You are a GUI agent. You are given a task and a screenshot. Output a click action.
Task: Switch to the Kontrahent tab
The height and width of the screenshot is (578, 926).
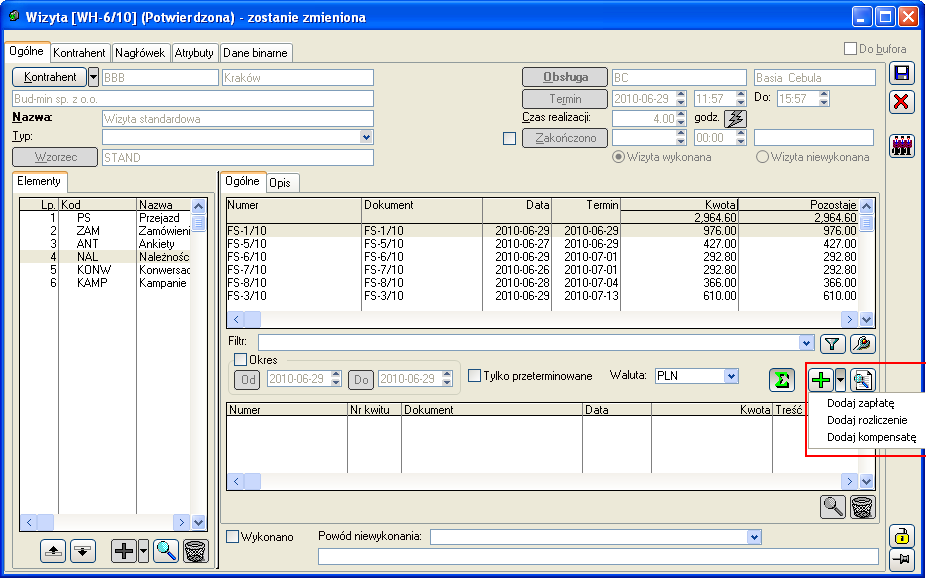tap(79, 53)
